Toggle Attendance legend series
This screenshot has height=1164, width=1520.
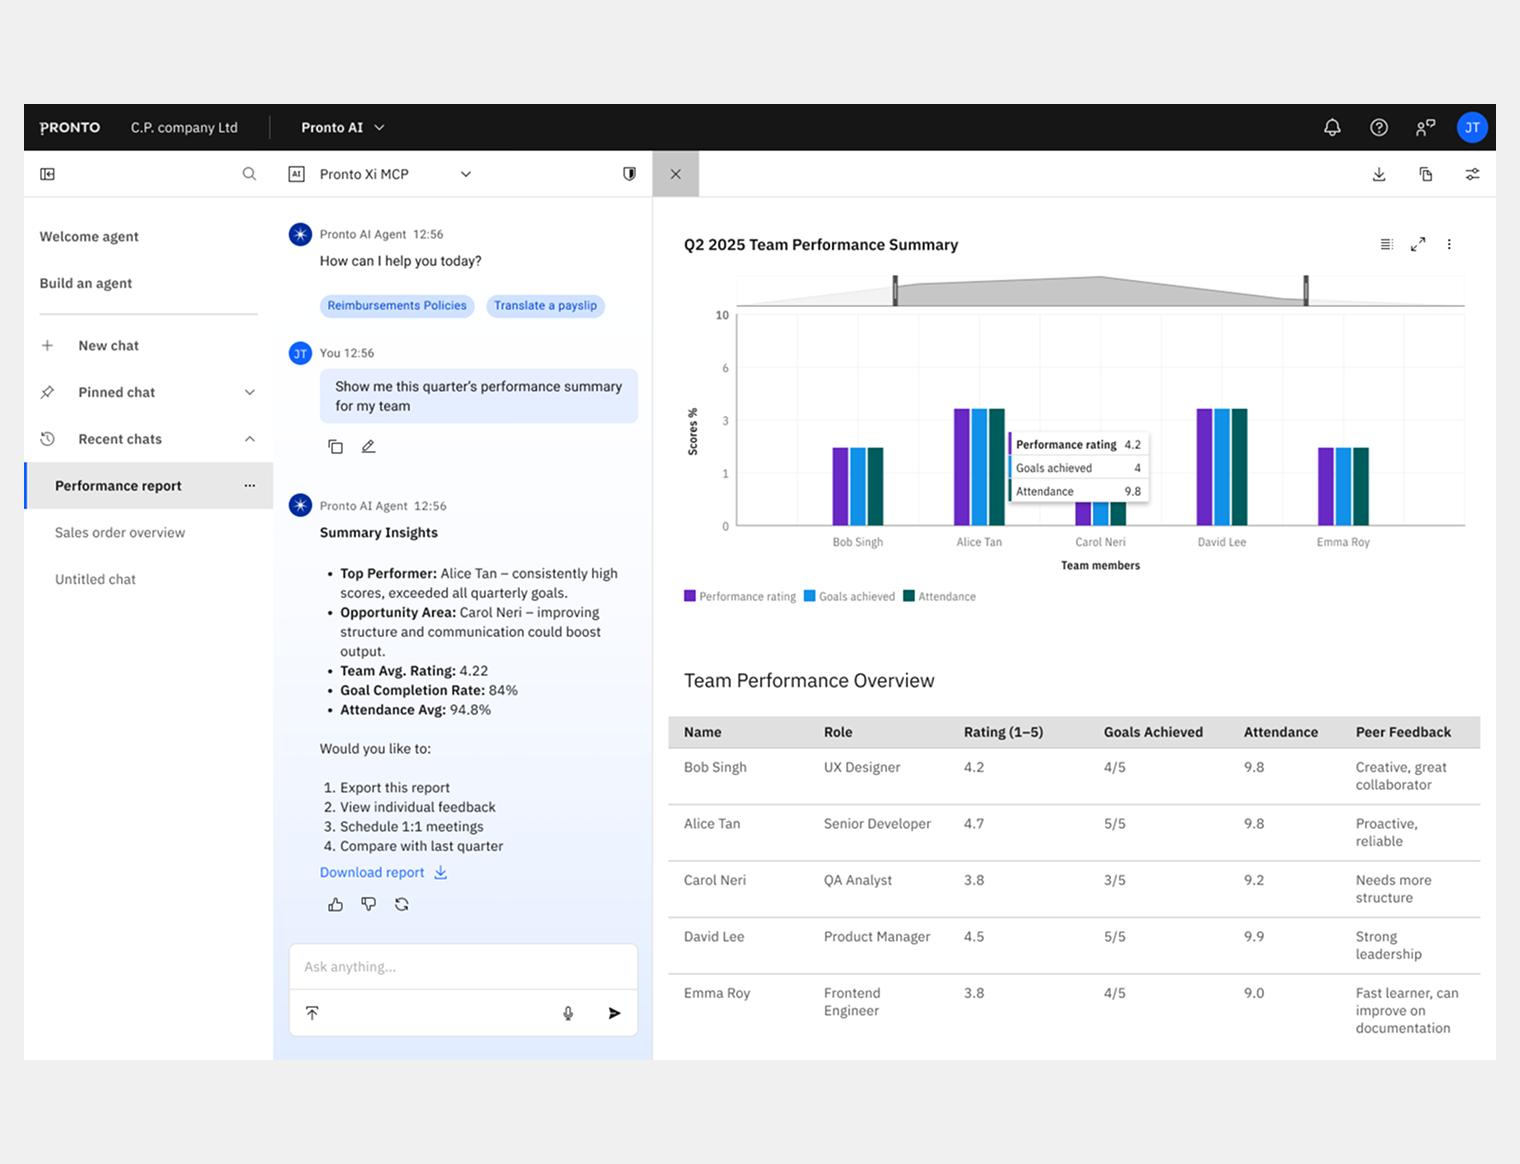pyautogui.click(x=940, y=597)
